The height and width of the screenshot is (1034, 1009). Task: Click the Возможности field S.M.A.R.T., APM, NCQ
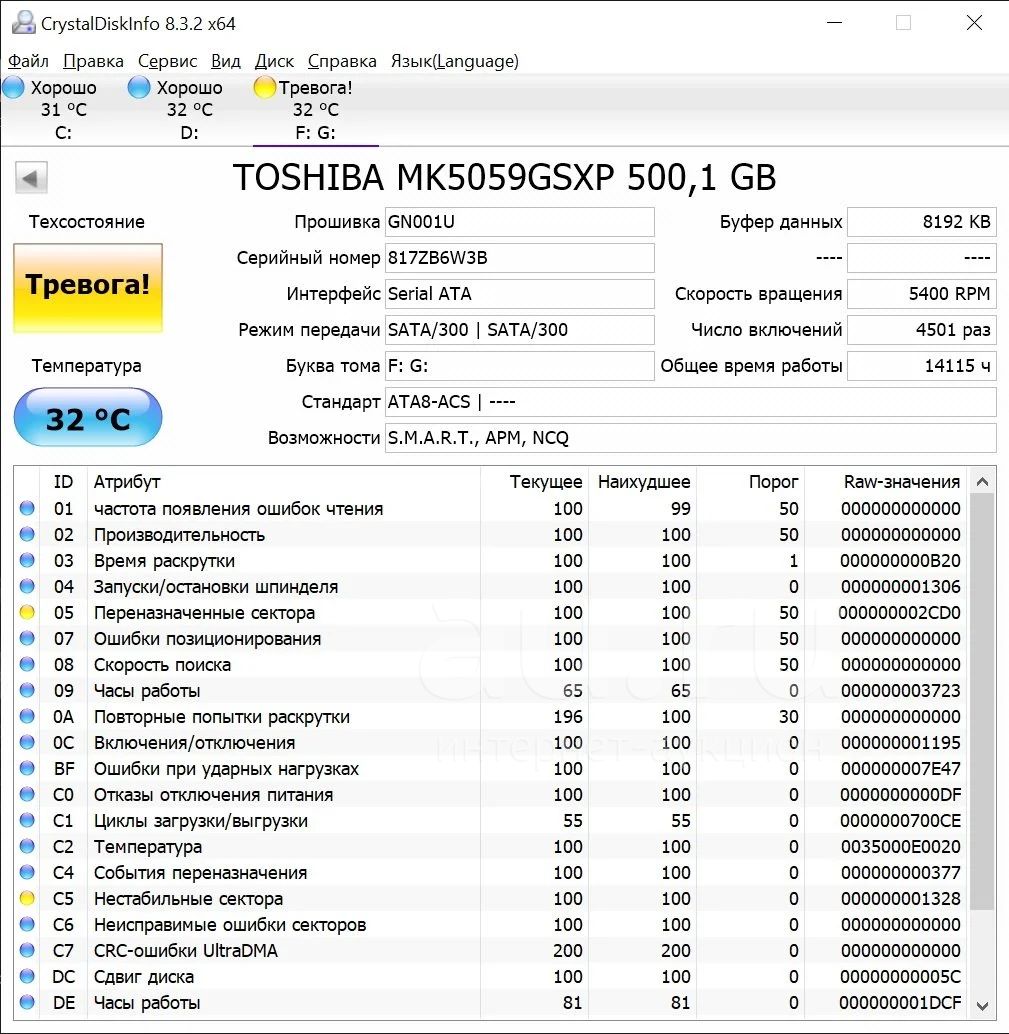pos(690,438)
